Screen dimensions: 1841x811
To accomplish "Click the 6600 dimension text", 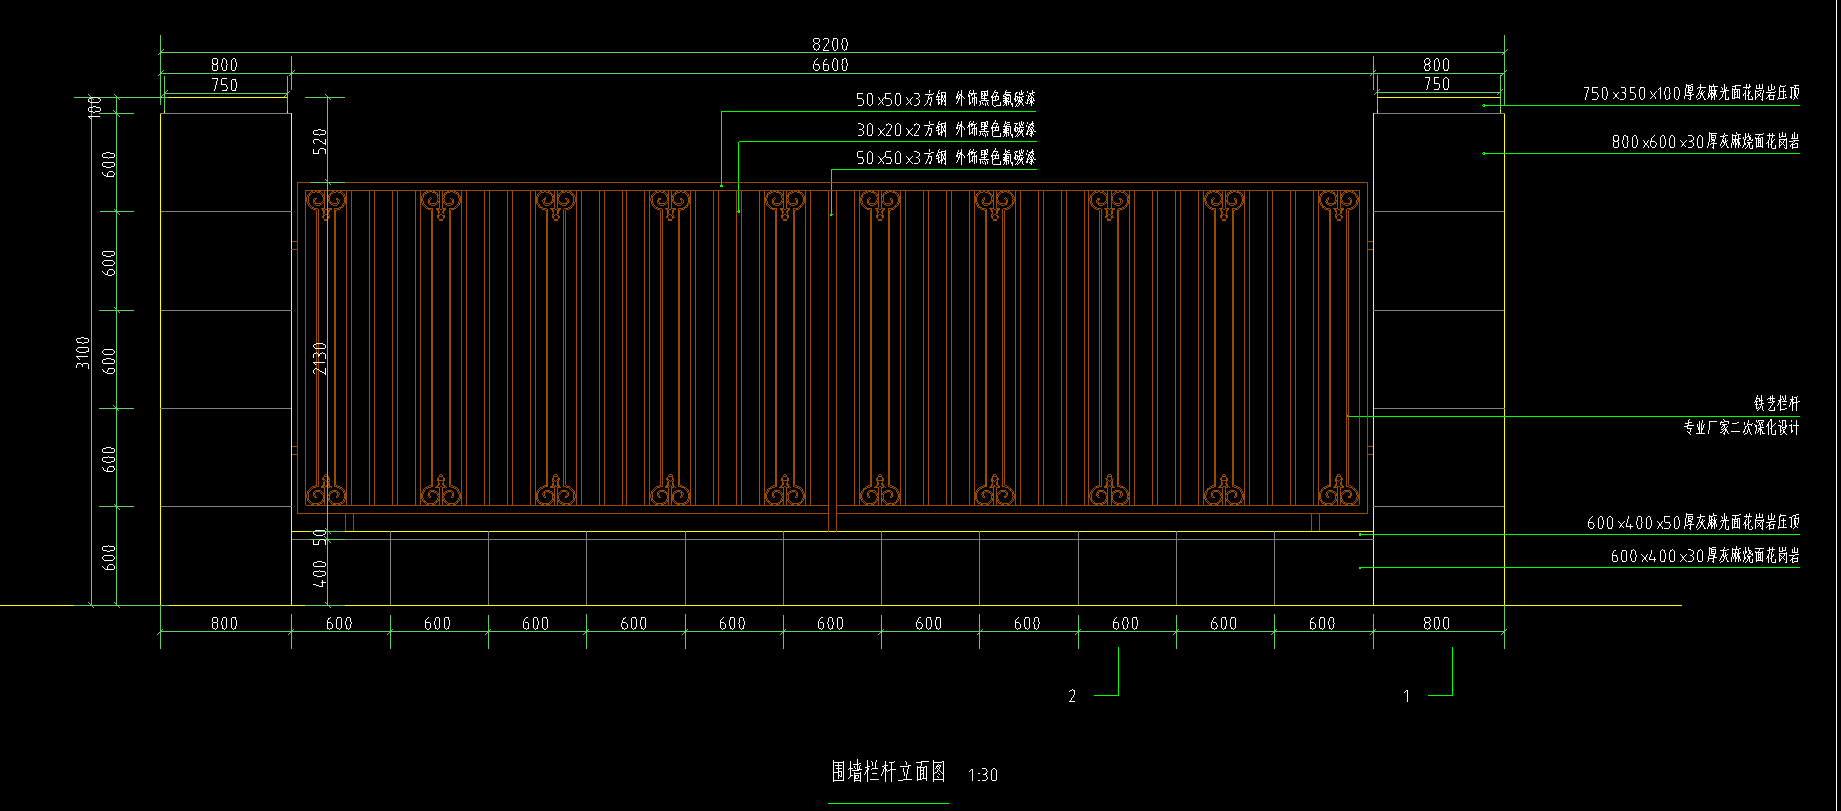I will (830, 65).
